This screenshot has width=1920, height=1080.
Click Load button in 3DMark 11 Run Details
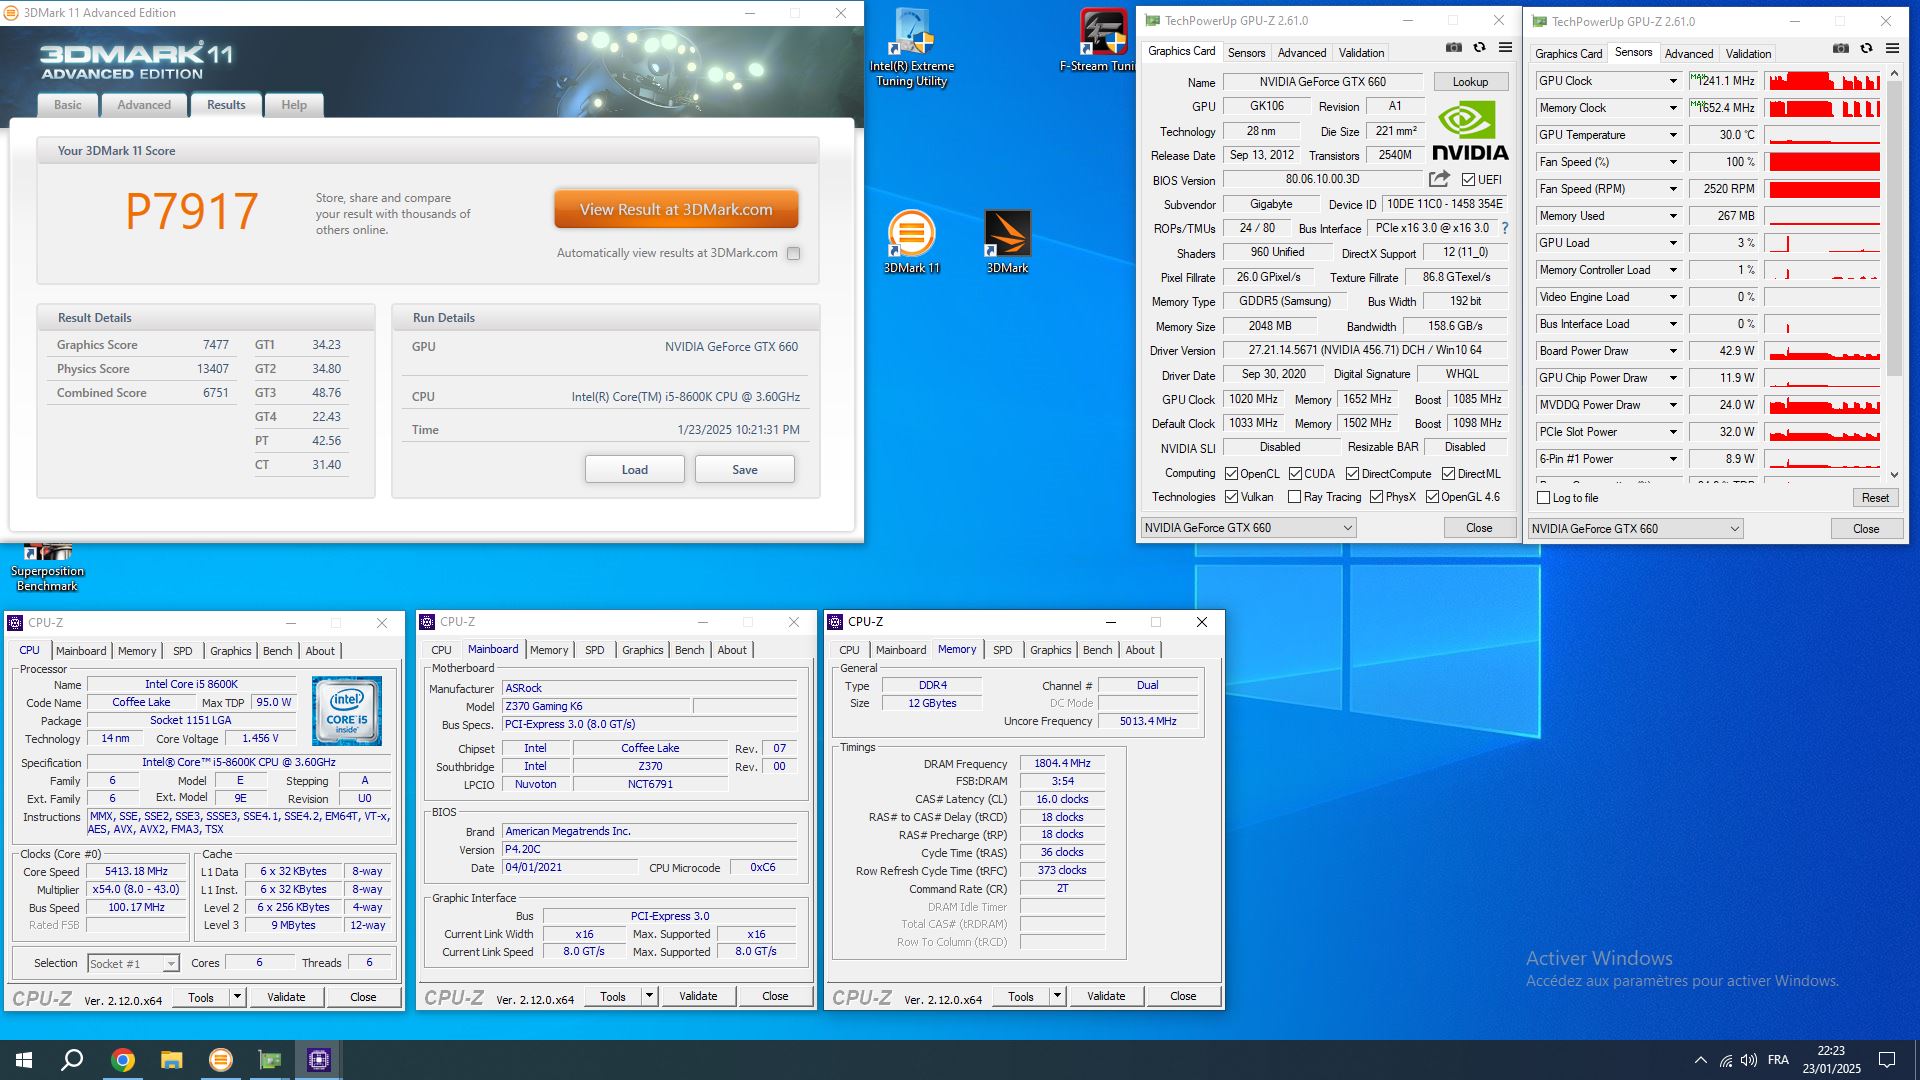coord(635,470)
